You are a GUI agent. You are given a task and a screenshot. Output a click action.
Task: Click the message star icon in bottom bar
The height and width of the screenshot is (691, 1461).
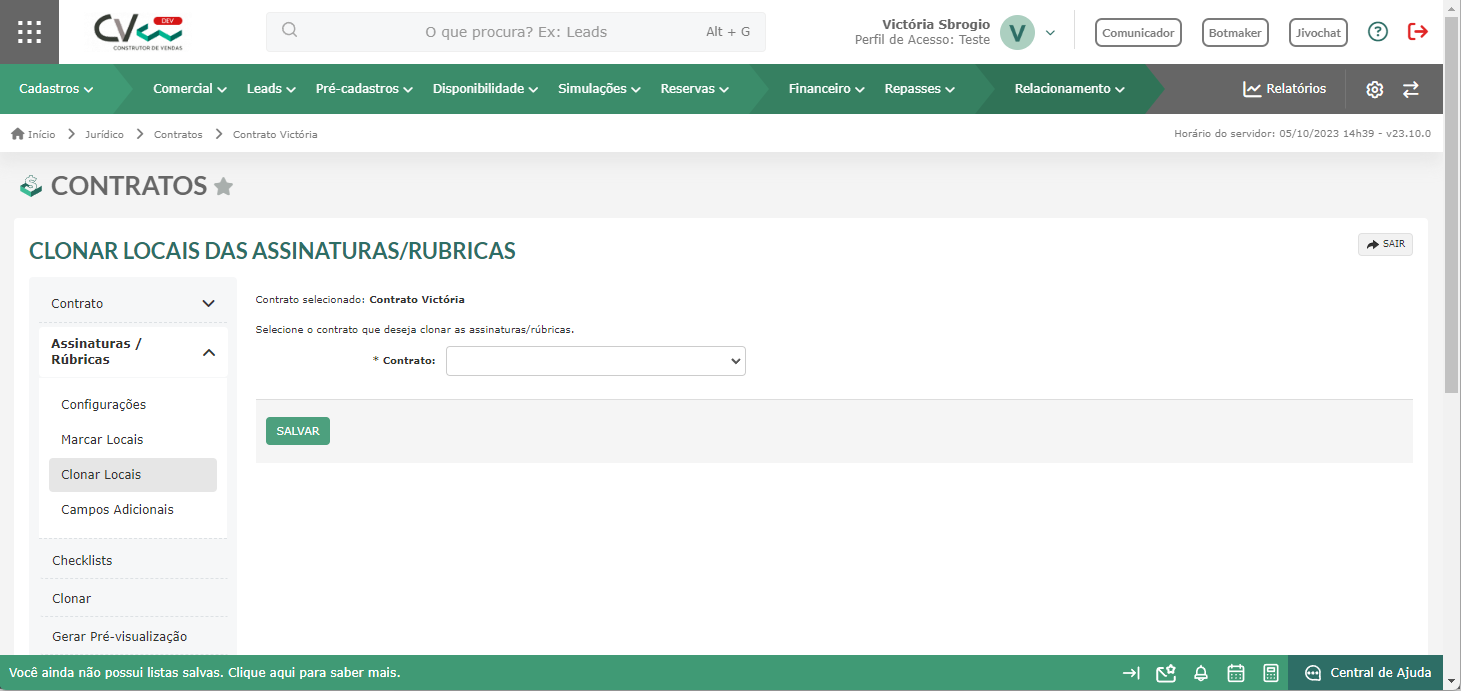(x=1165, y=673)
